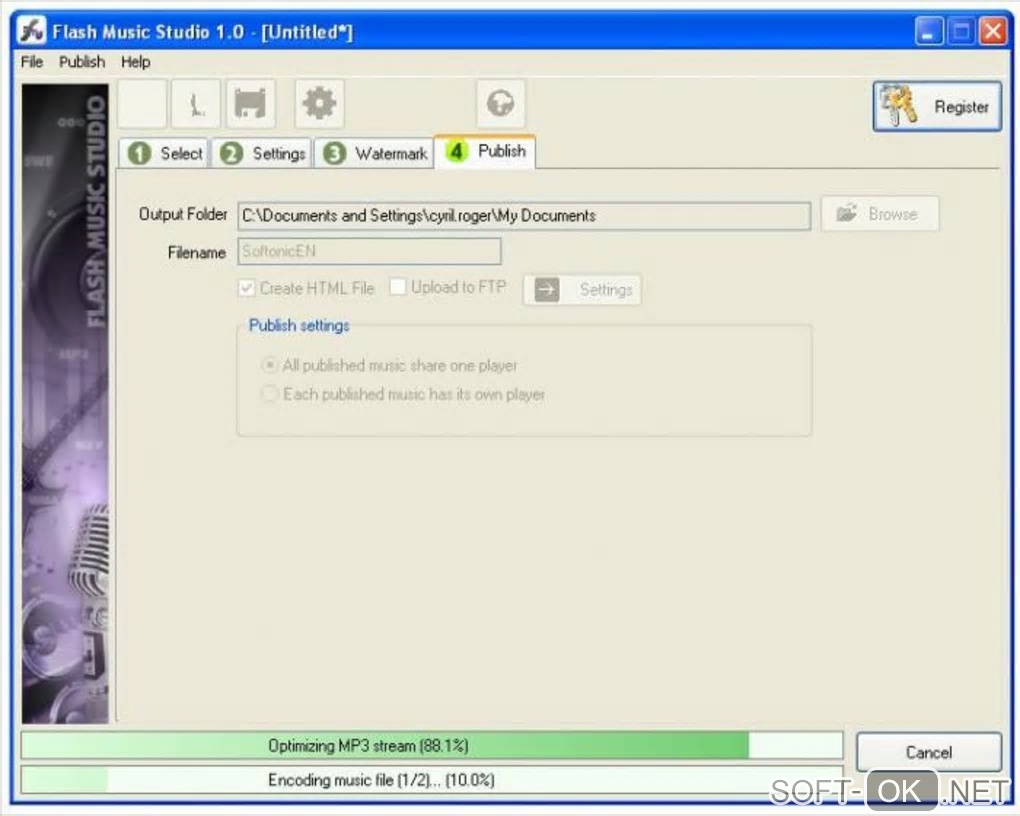The width and height of the screenshot is (1020, 816).
Task: Click the Flash Music Studio sidebar banner
Action: point(65,403)
